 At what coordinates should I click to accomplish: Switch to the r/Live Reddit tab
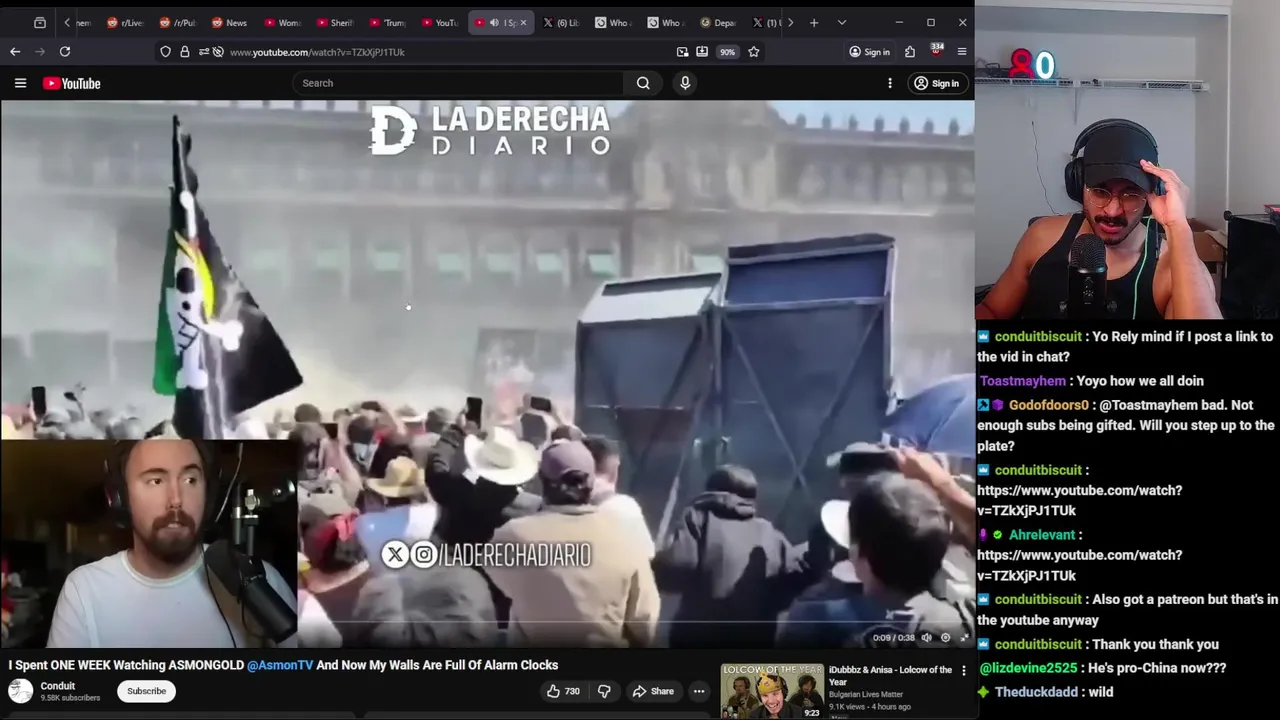124,22
